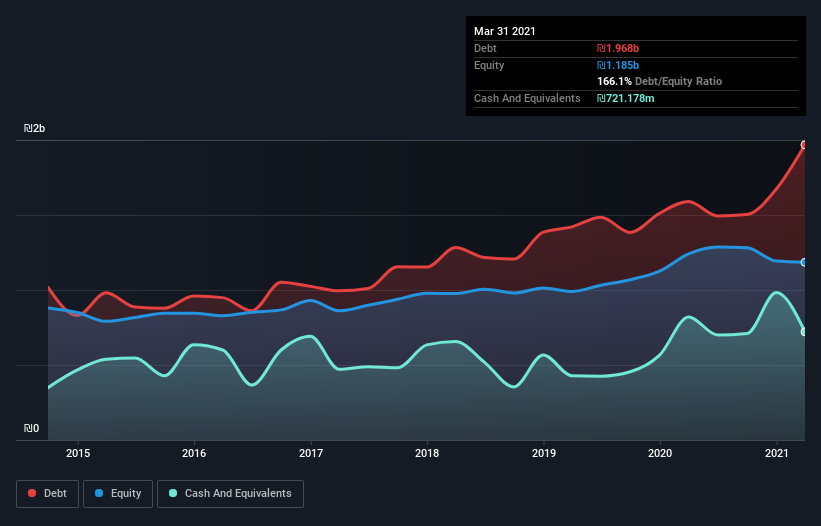Select the teal Cash endpoint marker
The width and height of the screenshot is (821, 526).
click(x=804, y=332)
